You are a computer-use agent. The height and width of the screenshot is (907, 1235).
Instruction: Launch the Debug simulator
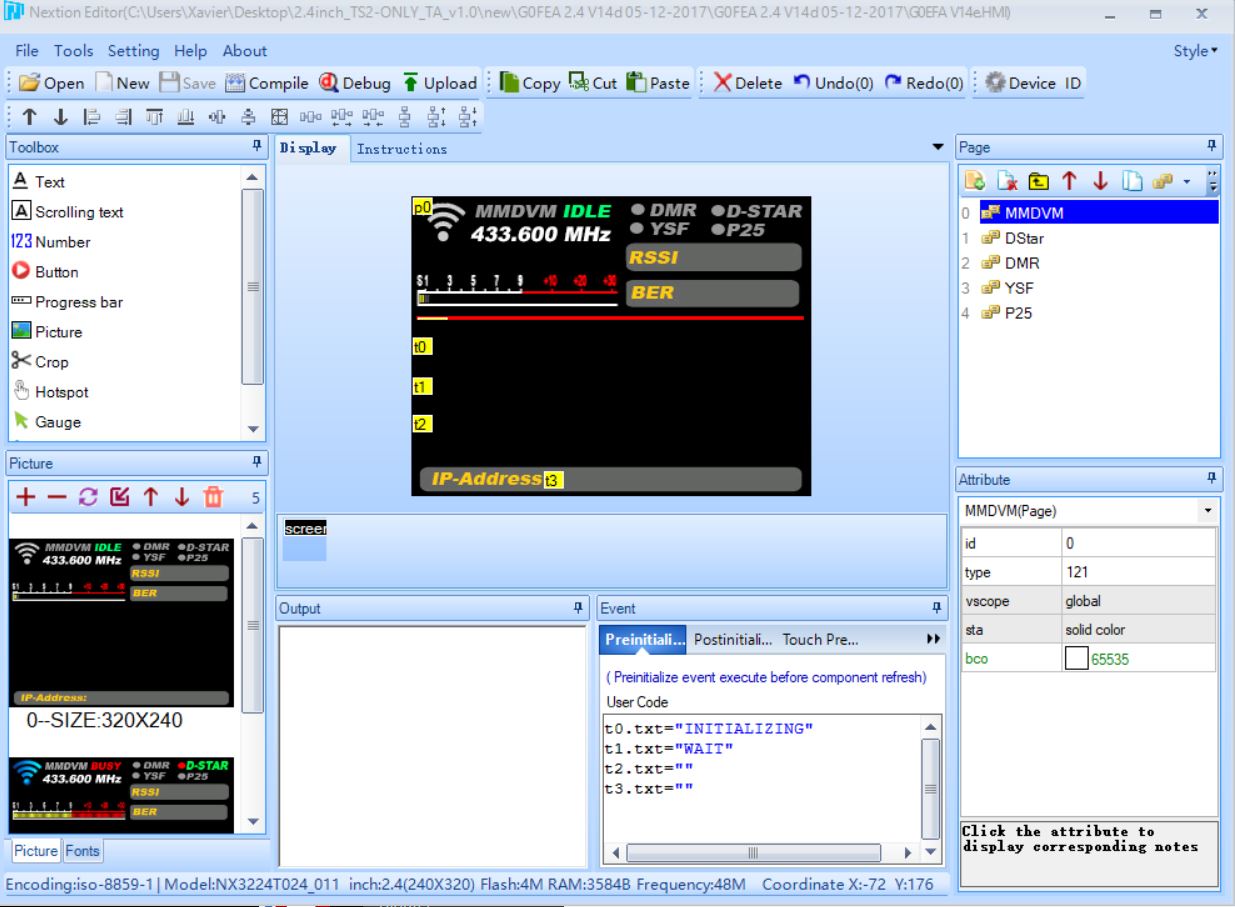tap(354, 83)
